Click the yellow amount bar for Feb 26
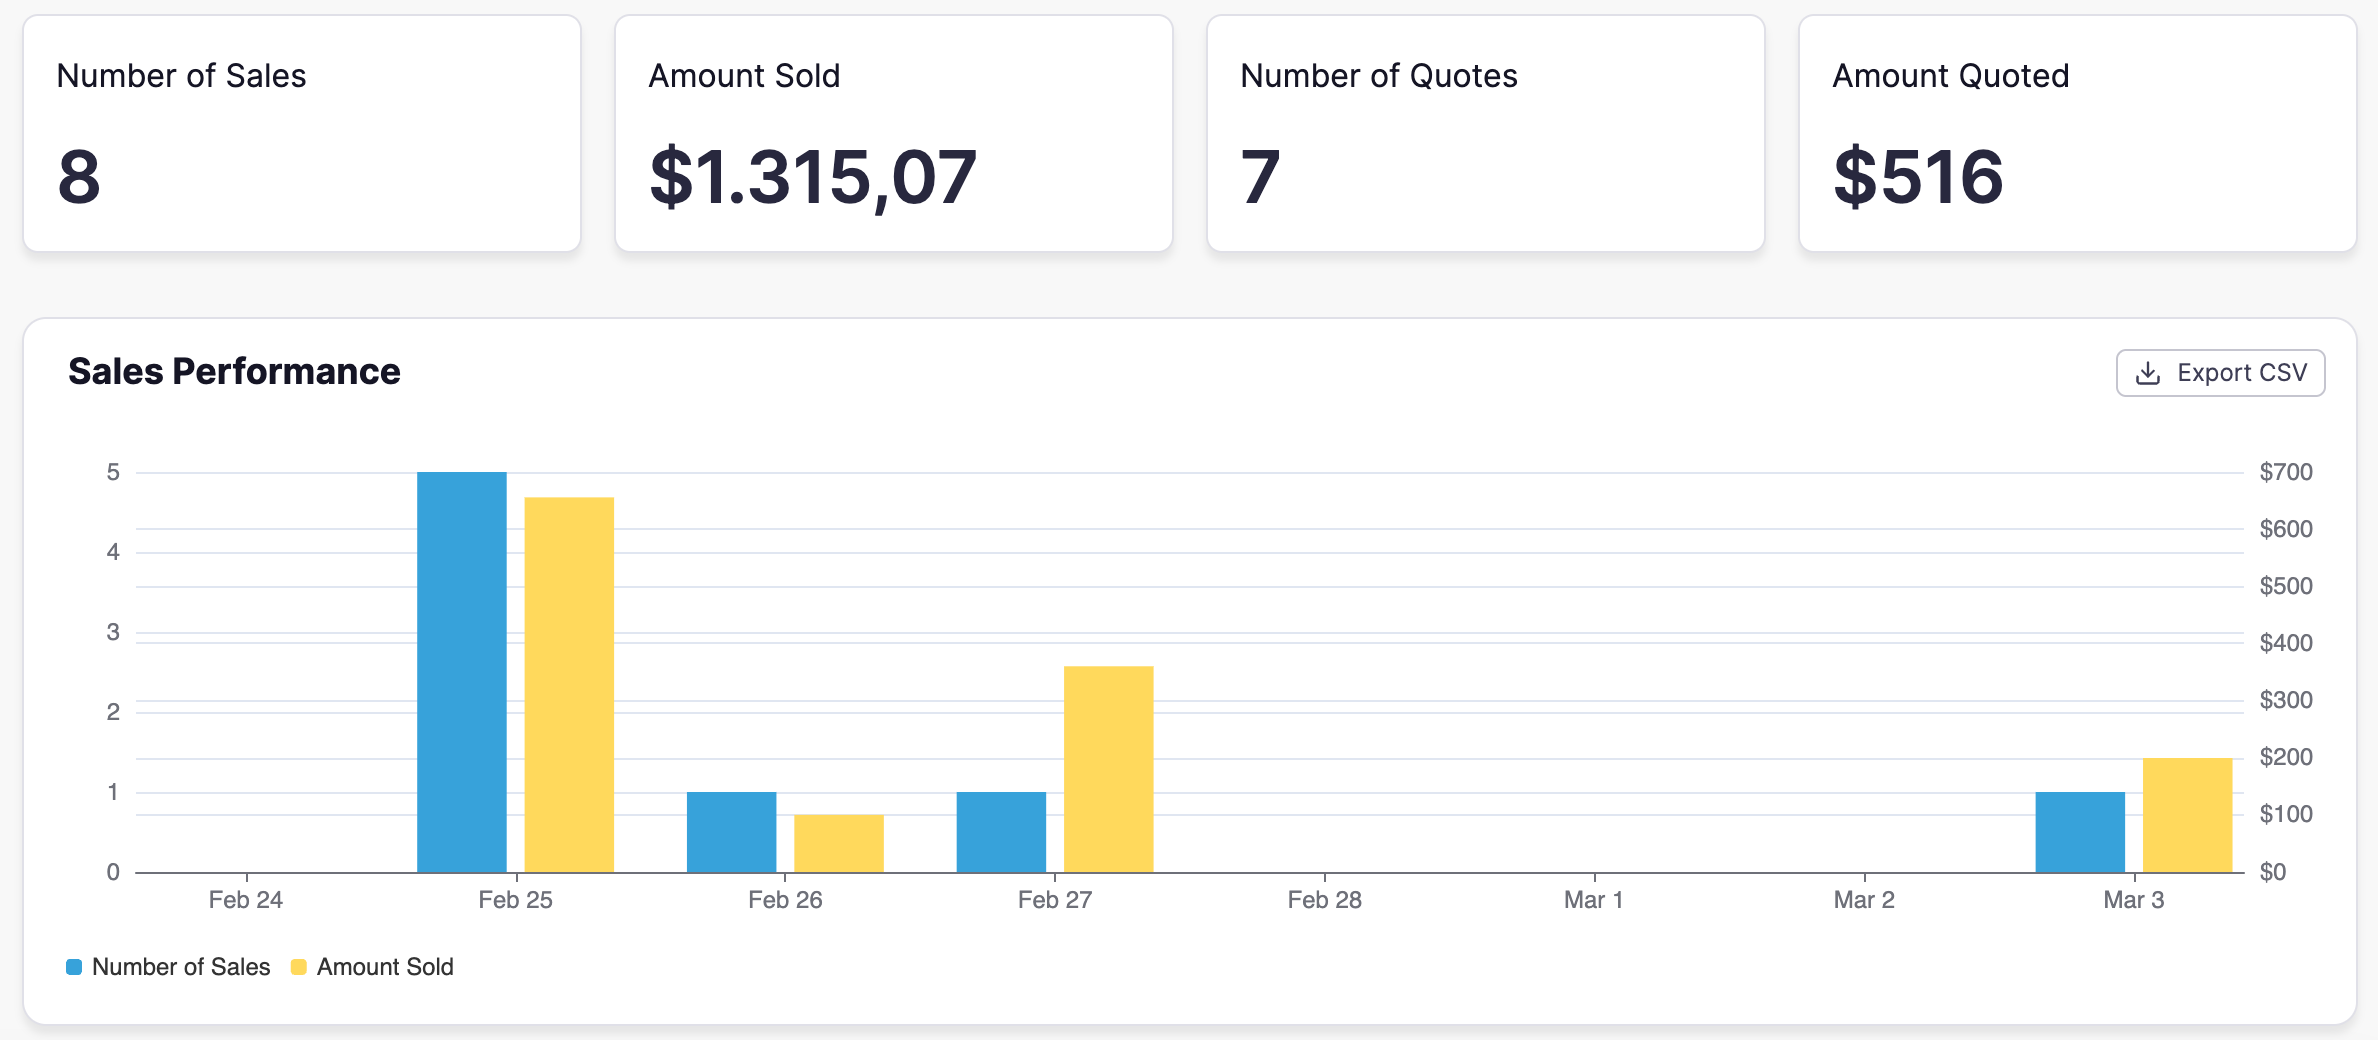Image resolution: width=2378 pixels, height=1040 pixels. pyautogui.click(x=839, y=843)
